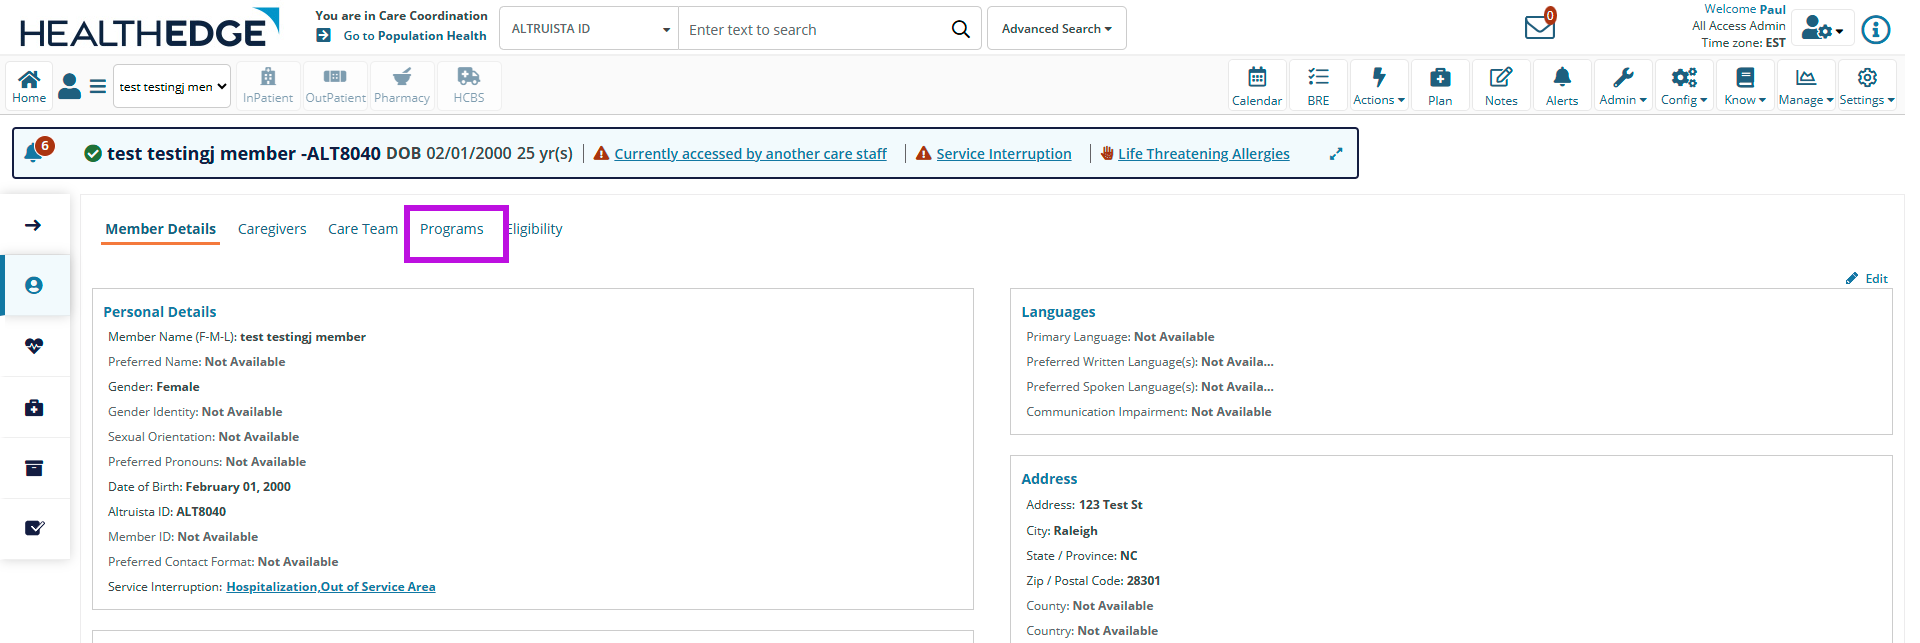This screenshot has height=643, width=1920.
Task: Click the search text input field
Action: click(x=810, y=30)
